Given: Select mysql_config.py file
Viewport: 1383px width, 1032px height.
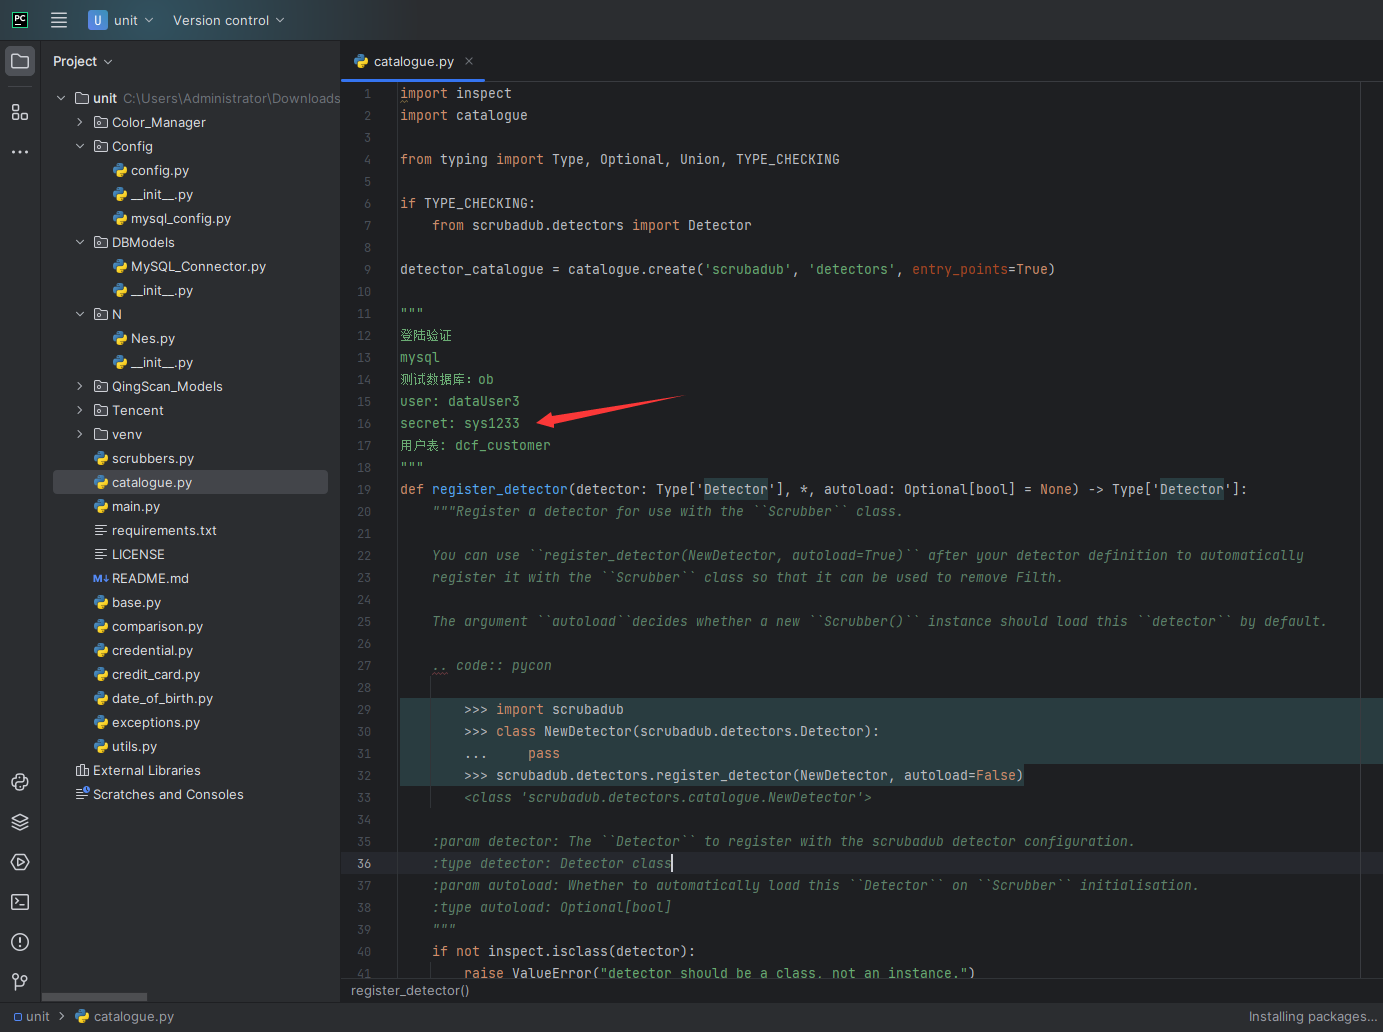Looking at the screenshot, I should coord(172,218).
